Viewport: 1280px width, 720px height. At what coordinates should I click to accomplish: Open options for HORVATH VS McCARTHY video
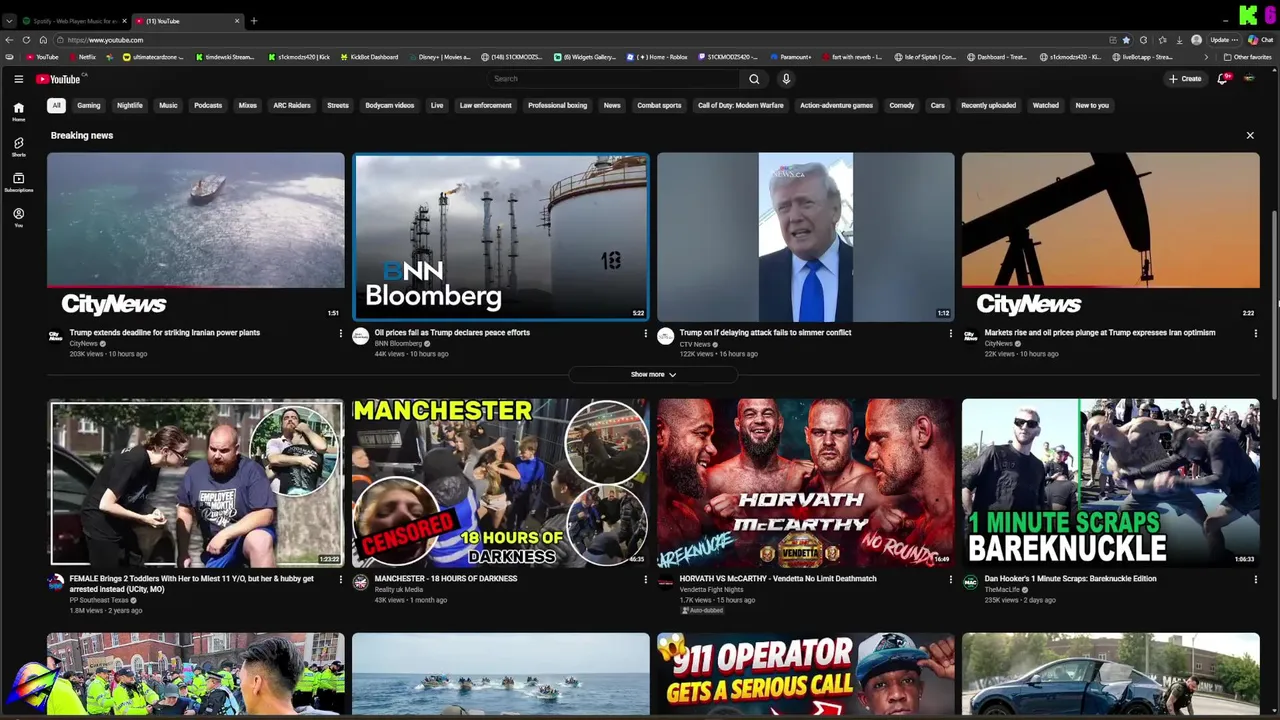[950, 579]
